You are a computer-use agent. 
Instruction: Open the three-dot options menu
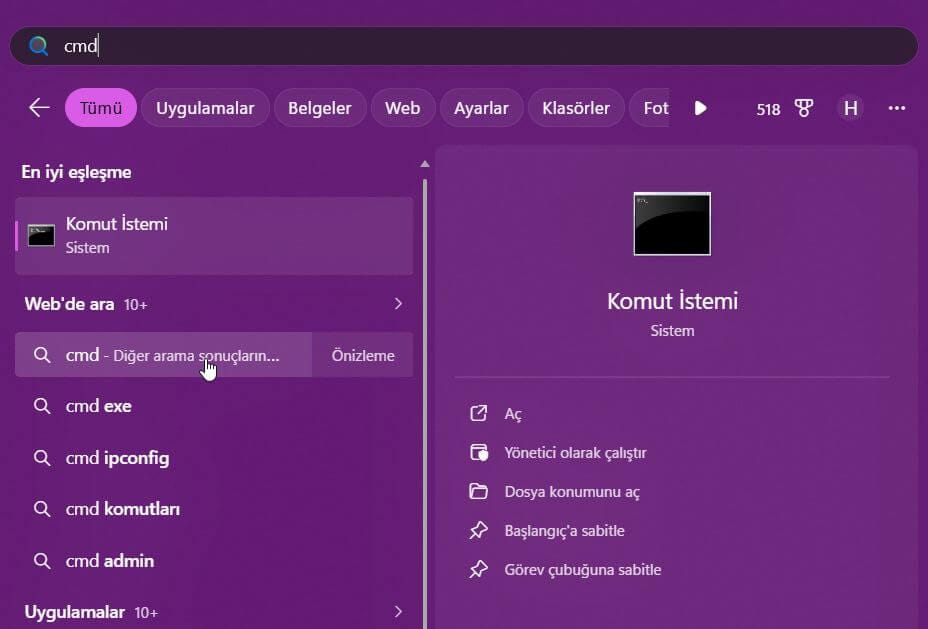pos(897,107)
